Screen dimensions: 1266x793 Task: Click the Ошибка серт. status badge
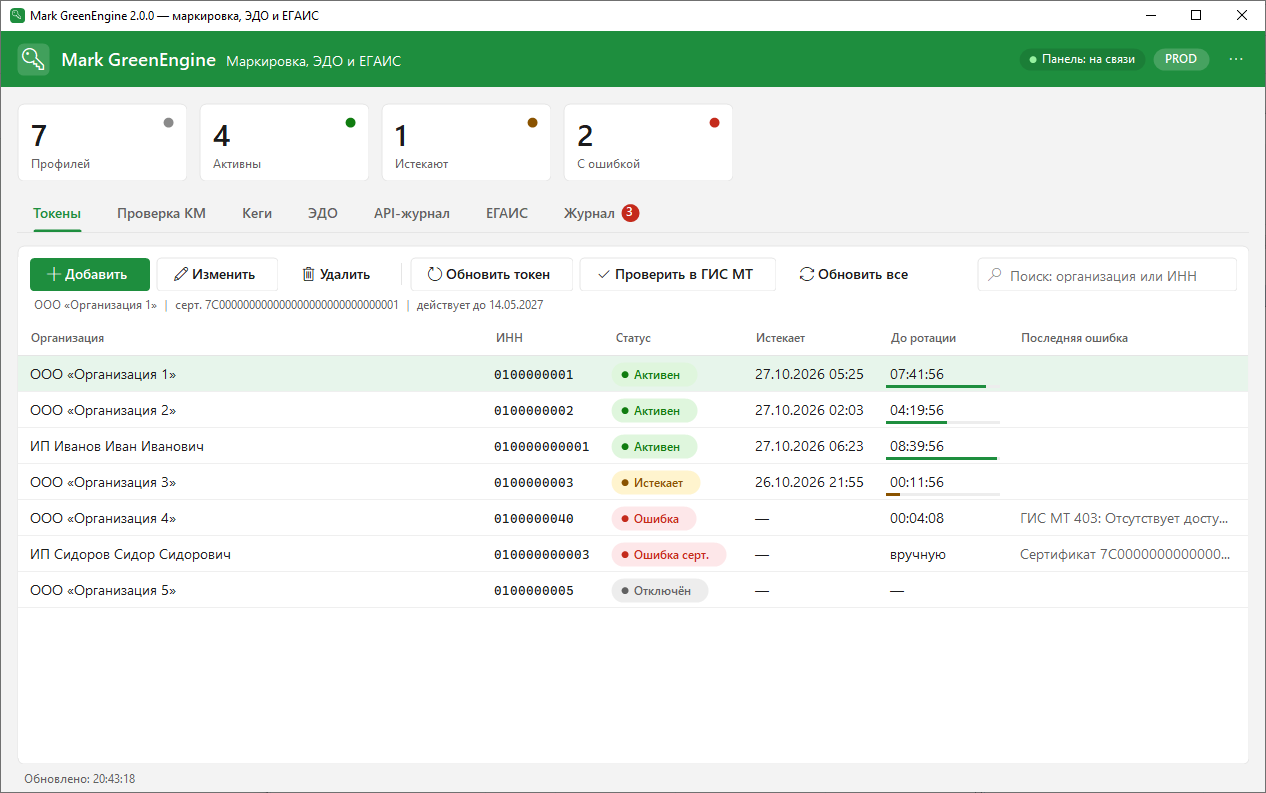coord(669,554)
